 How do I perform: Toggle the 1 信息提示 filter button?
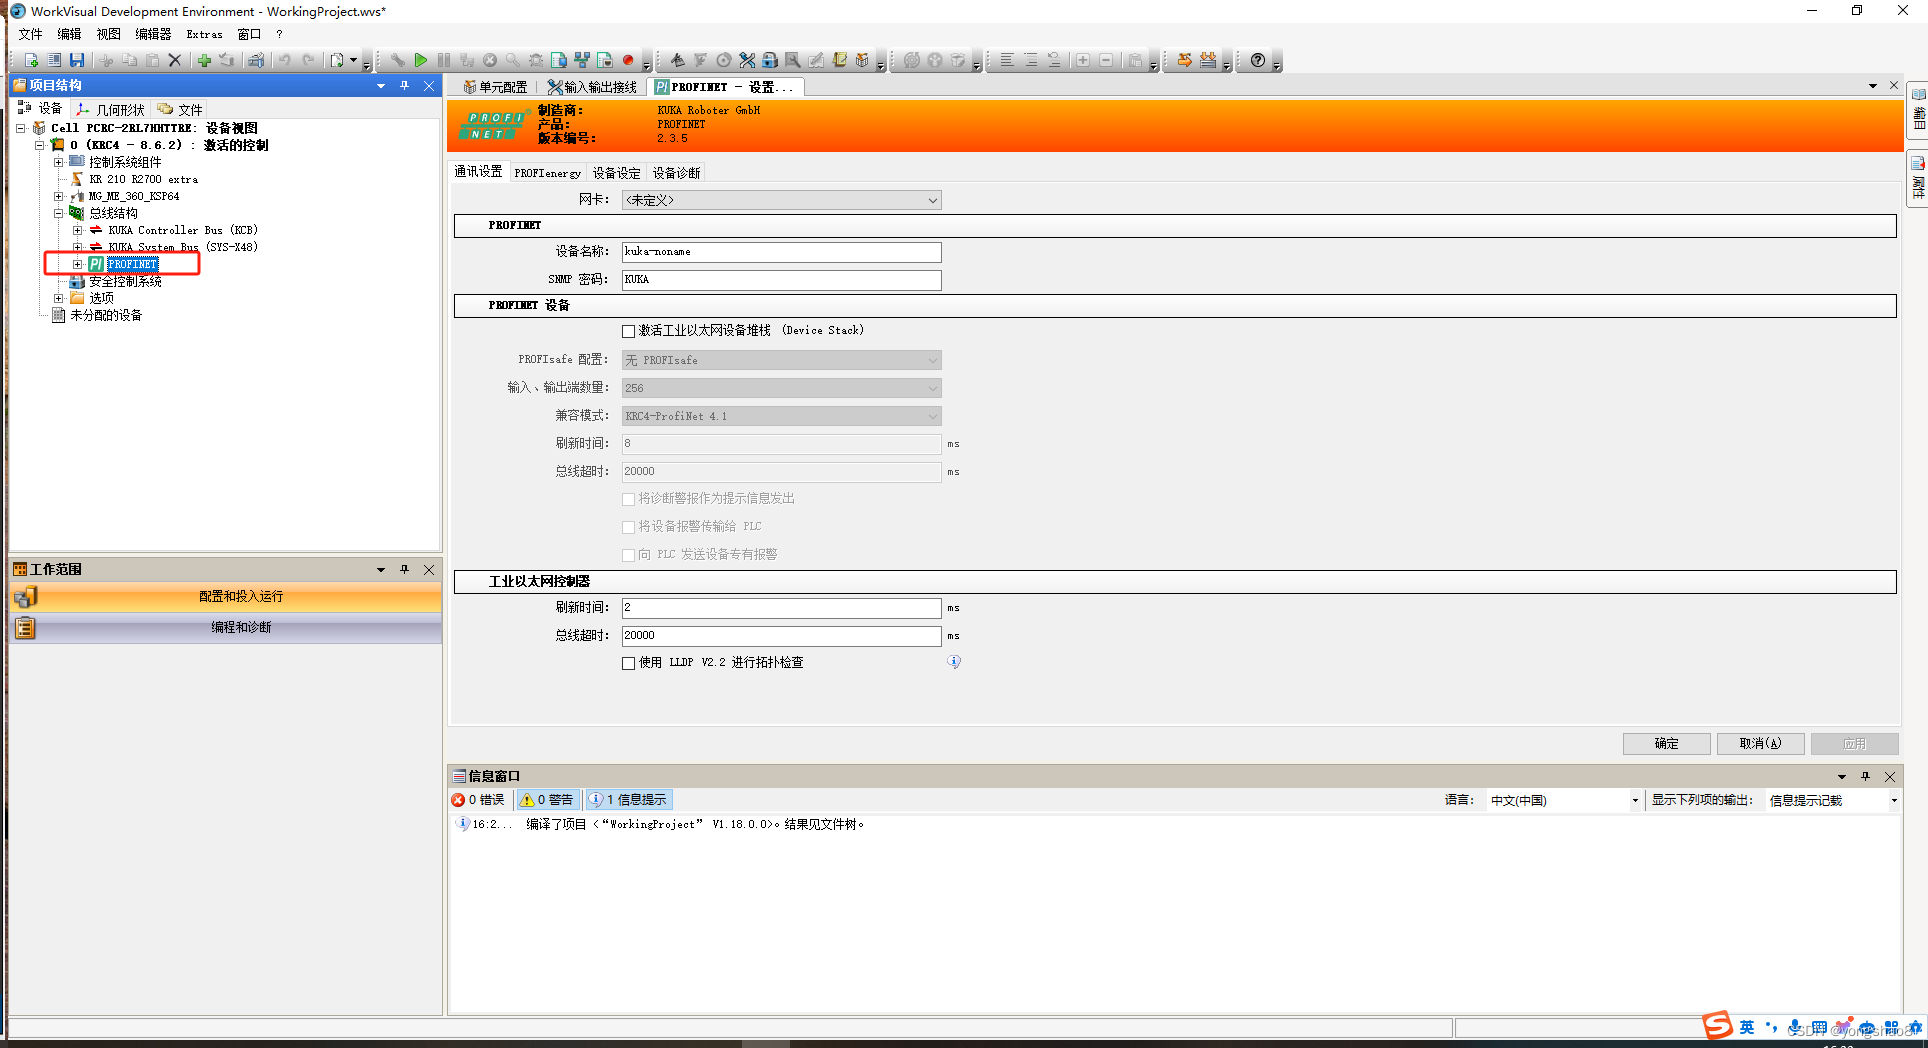628,800
